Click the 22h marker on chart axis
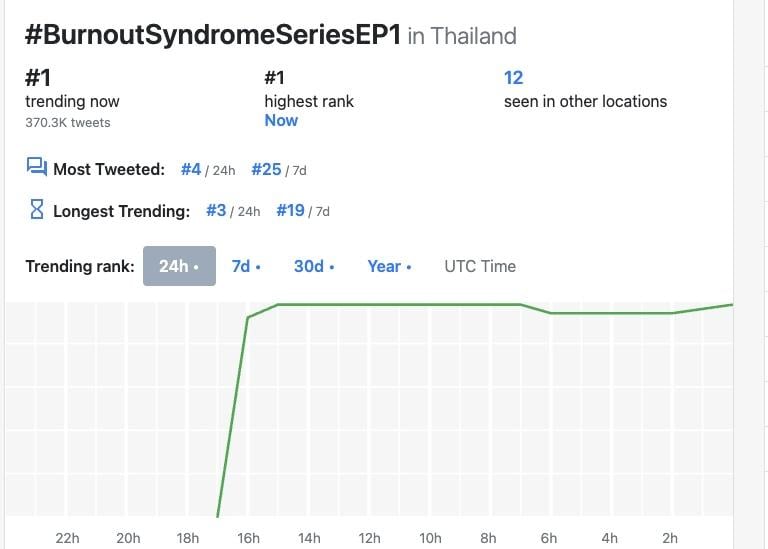Viewport: 768px width, 549px height. [67, 538]
